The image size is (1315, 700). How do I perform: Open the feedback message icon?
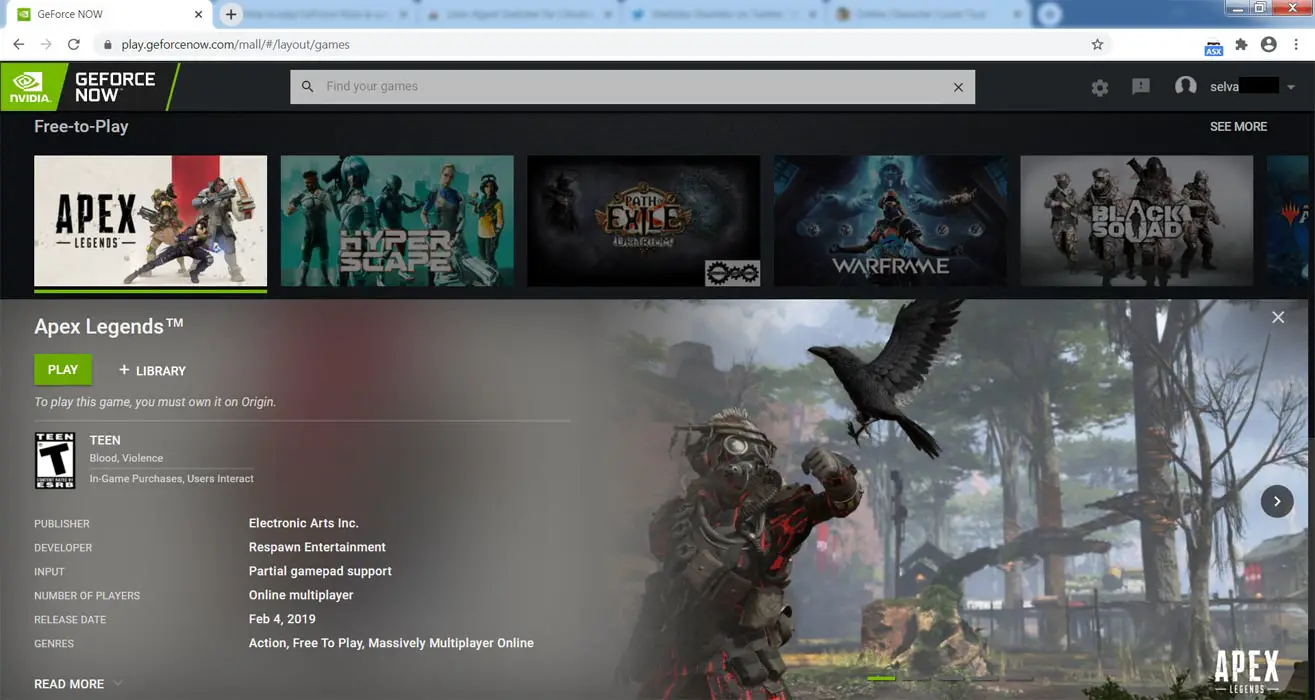[x=1141, y=87]
